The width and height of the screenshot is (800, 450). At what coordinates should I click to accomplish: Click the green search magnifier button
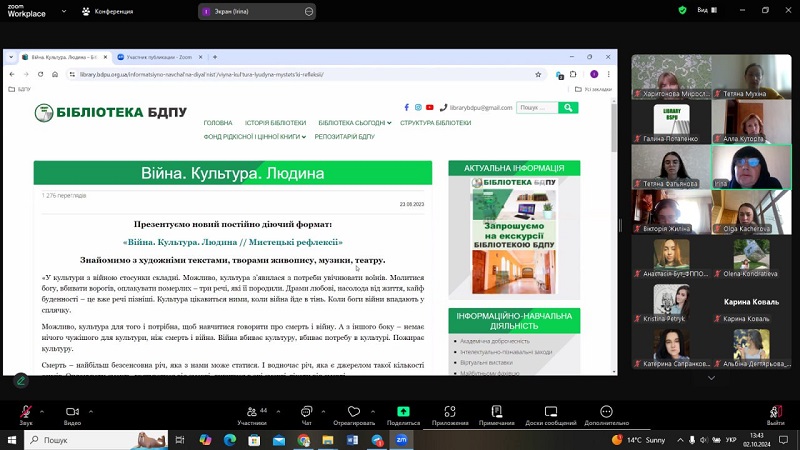[x=568, y=108]
